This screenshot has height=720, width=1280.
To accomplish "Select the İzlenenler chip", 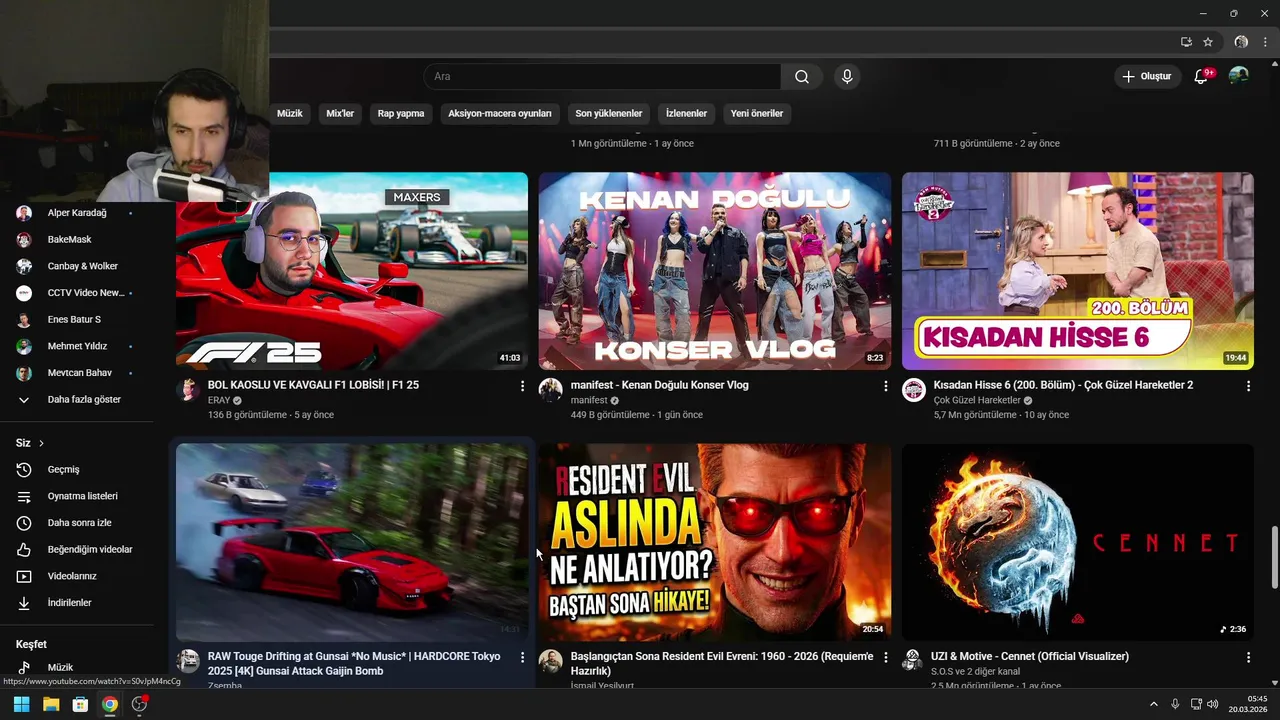I will point(686,114).
